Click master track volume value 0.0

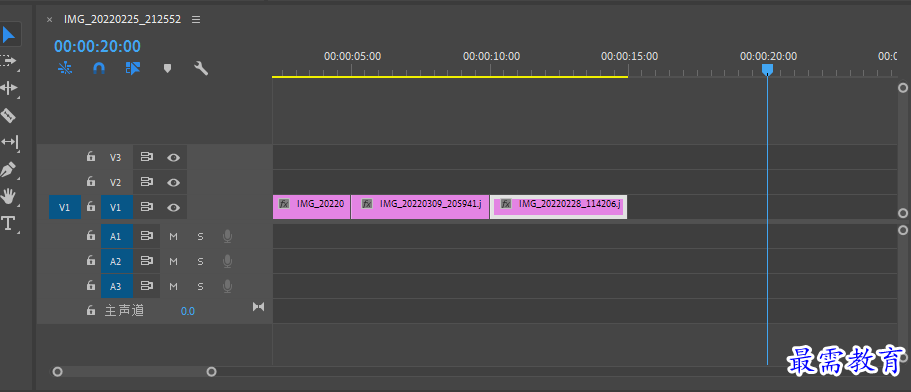(x=188, y=311)
